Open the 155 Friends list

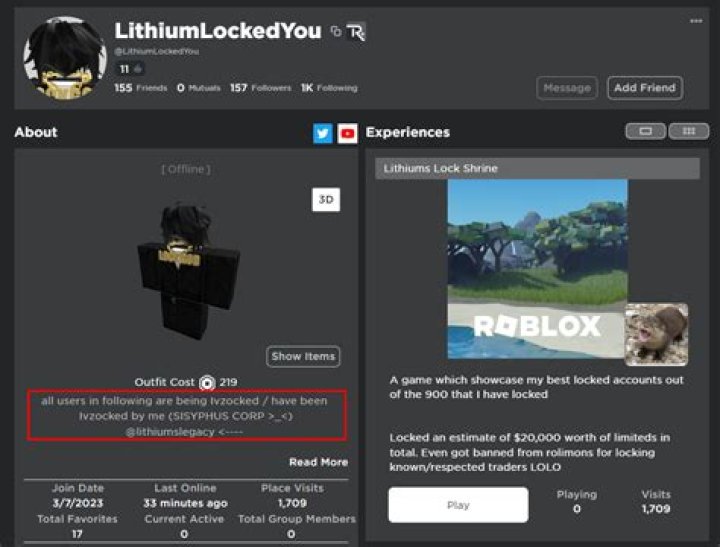pyautogui.click(x=139, y=88)
